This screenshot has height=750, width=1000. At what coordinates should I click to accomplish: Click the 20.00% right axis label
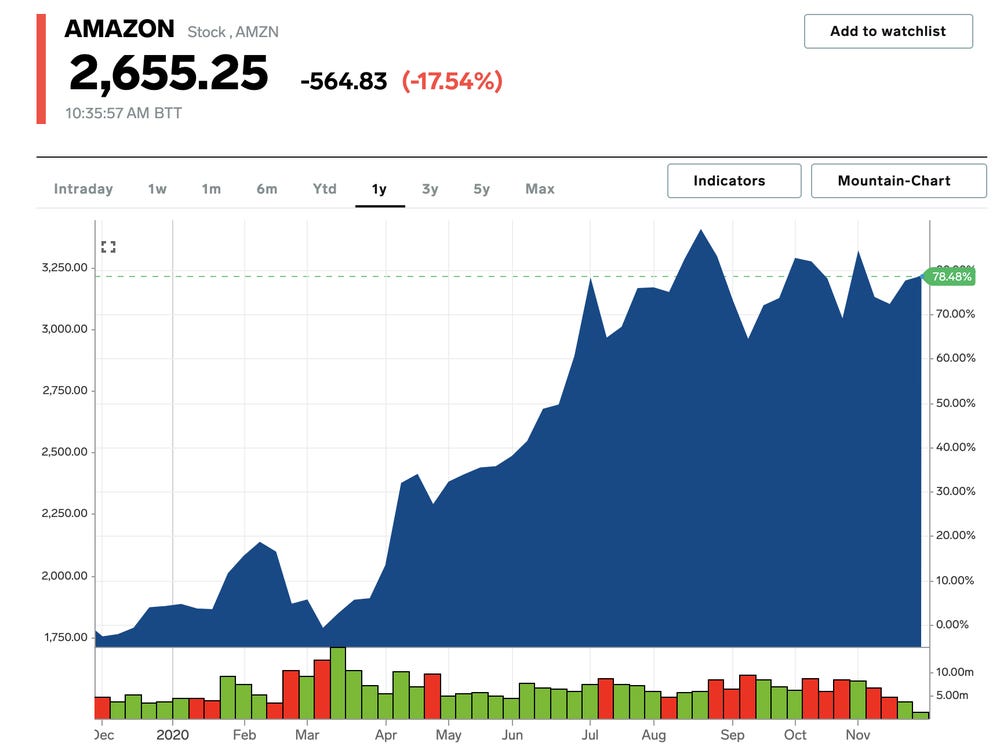click(955, 535)
